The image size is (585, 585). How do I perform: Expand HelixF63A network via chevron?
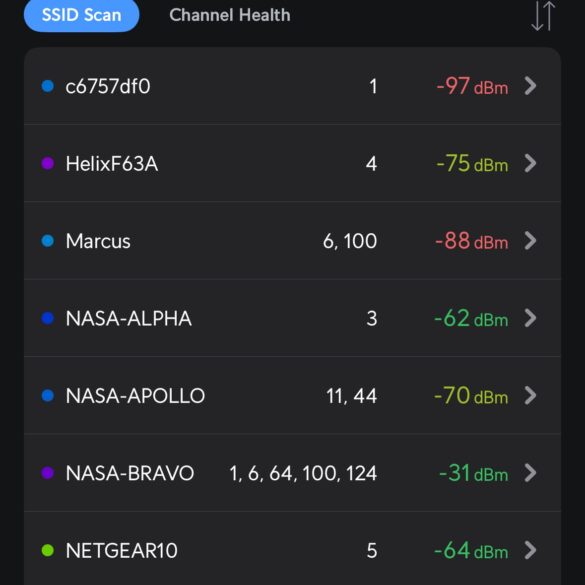tap(530, 163)
